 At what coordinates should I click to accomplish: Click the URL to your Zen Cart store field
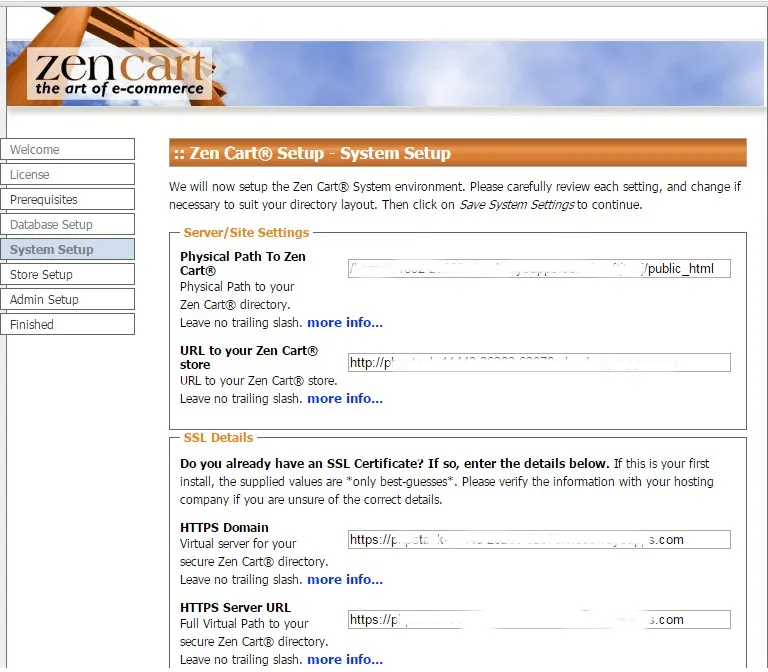(539, 362)
